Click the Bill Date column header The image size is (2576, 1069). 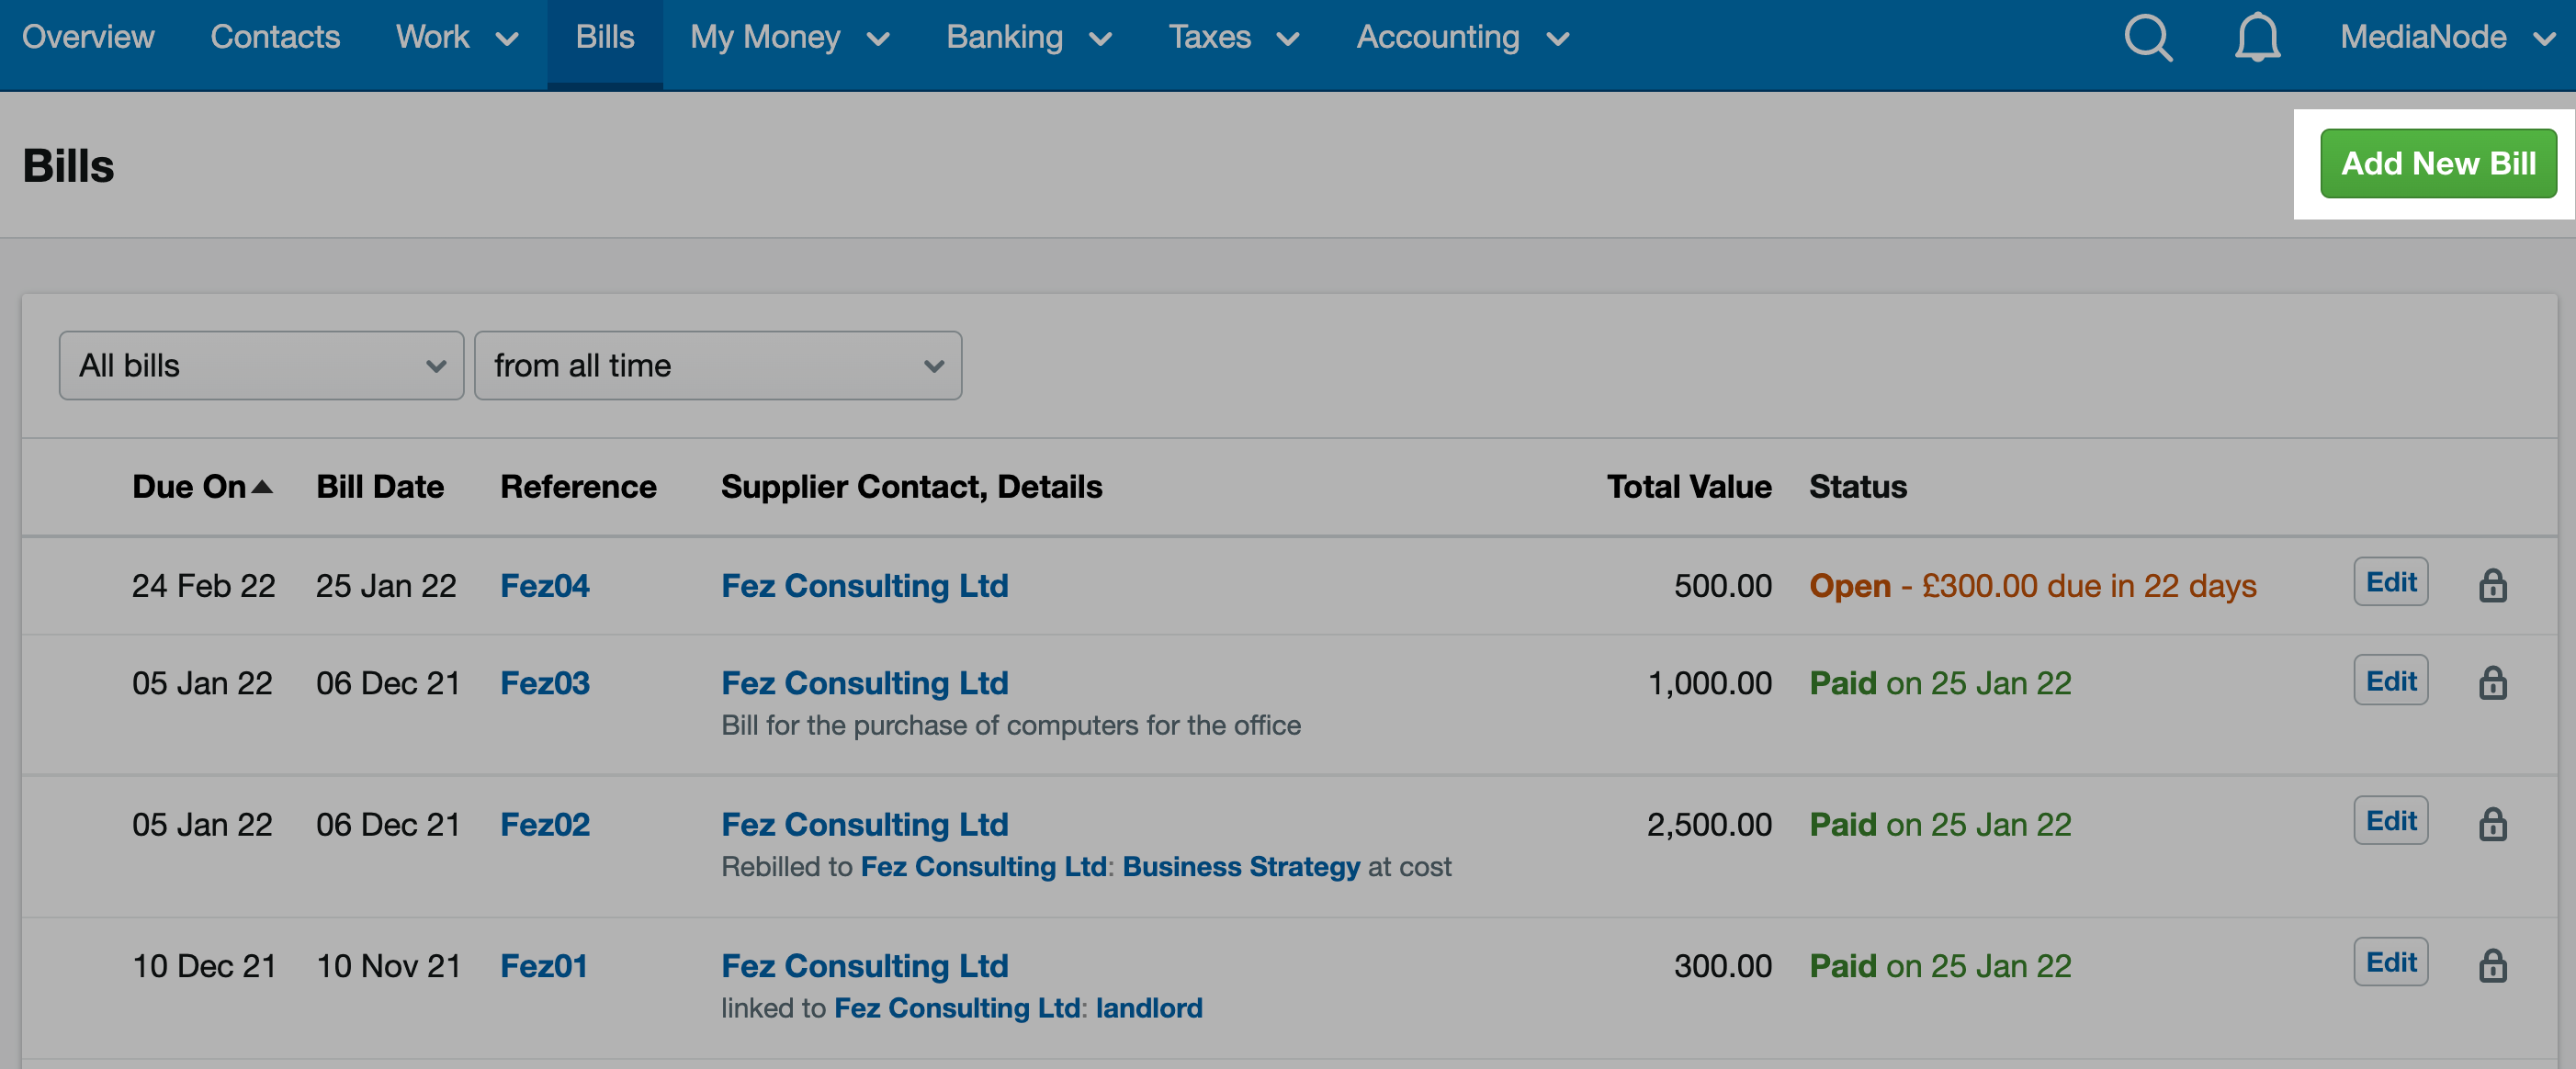[380, 487]
